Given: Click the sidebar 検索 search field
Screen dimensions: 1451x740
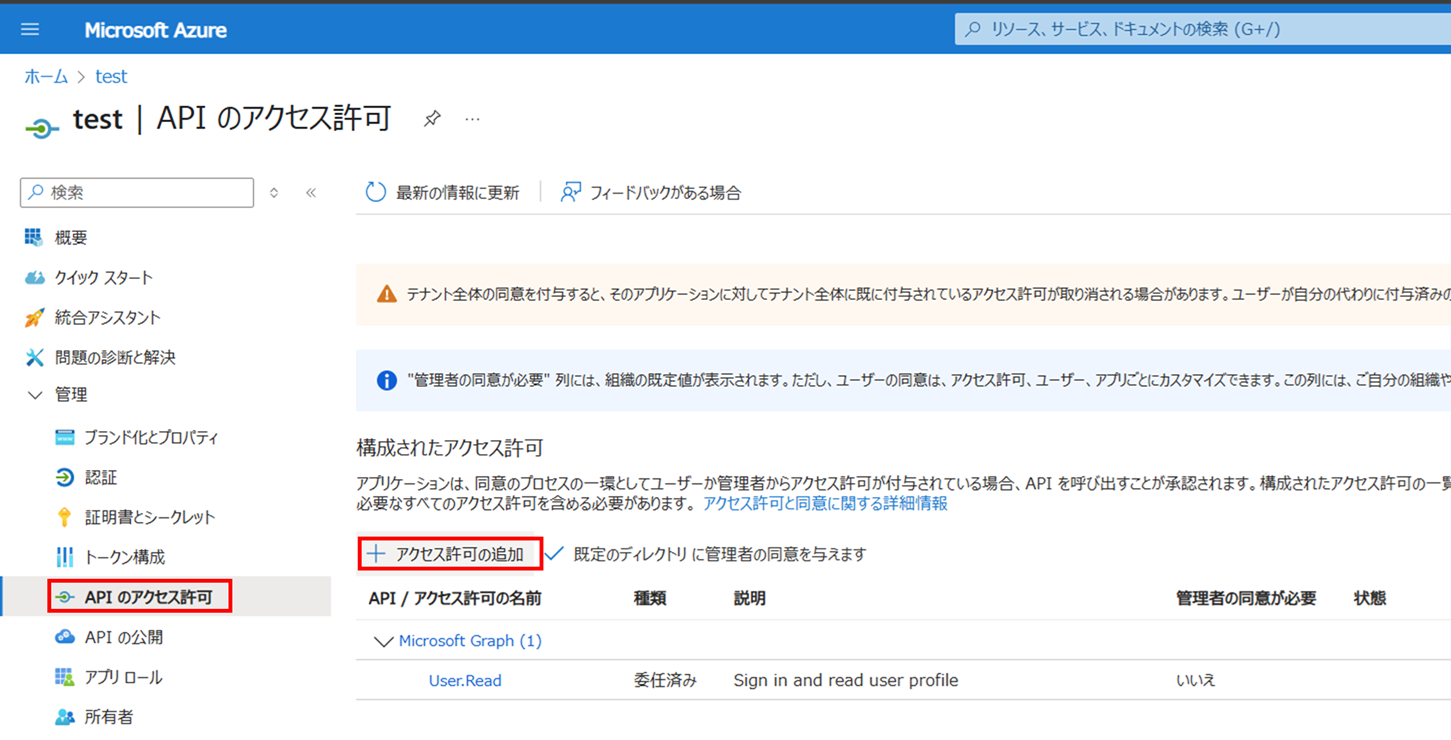Looking at the screenshot, I should pos(137,192).
